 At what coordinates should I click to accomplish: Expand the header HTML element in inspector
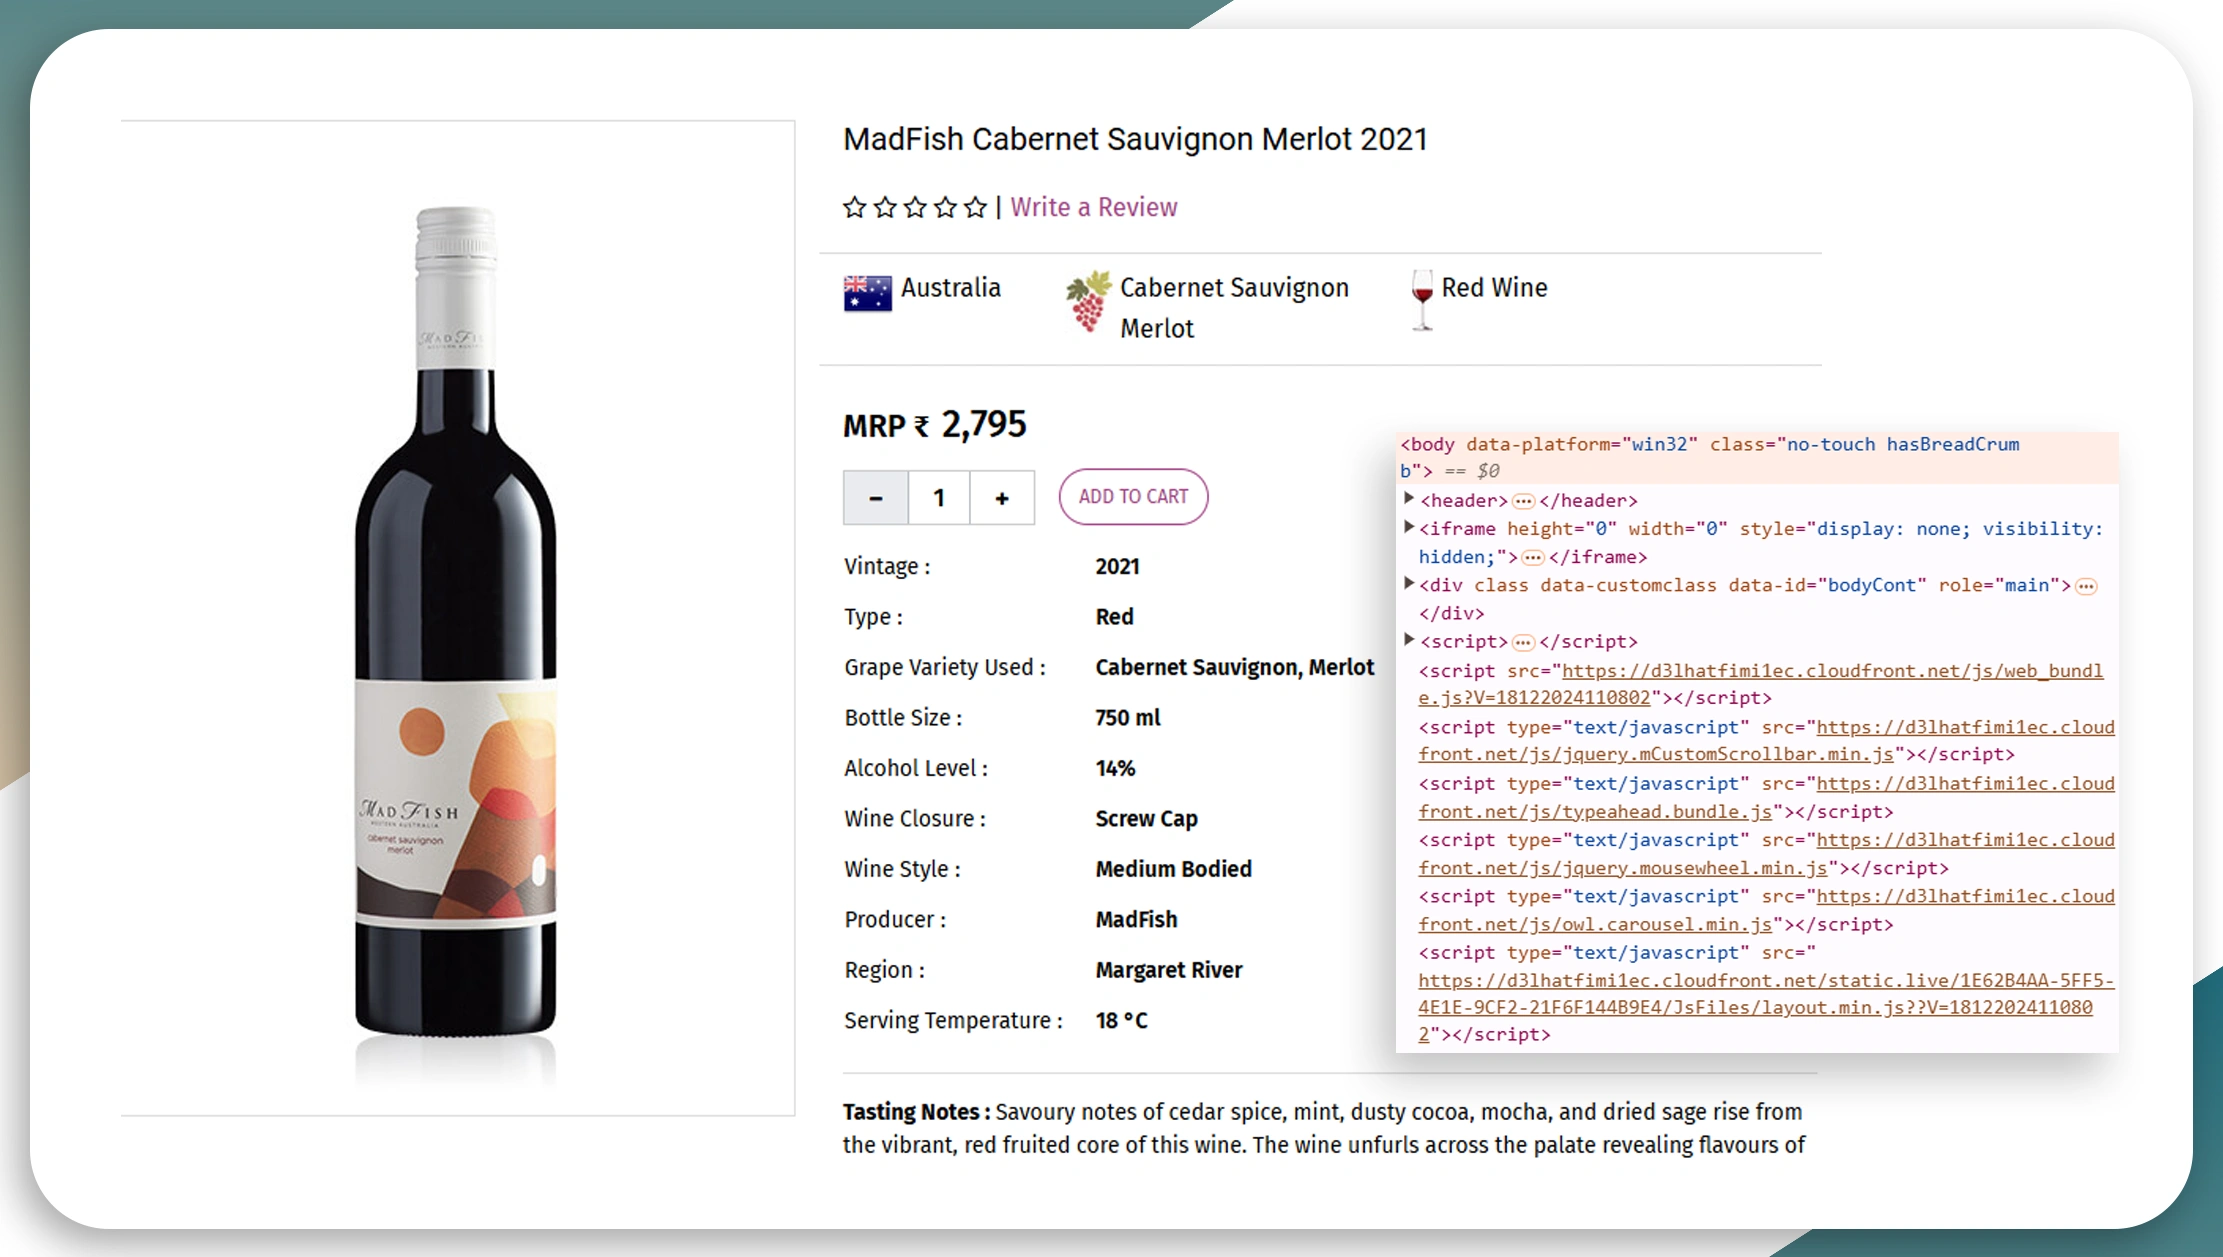pos(1406,499)
